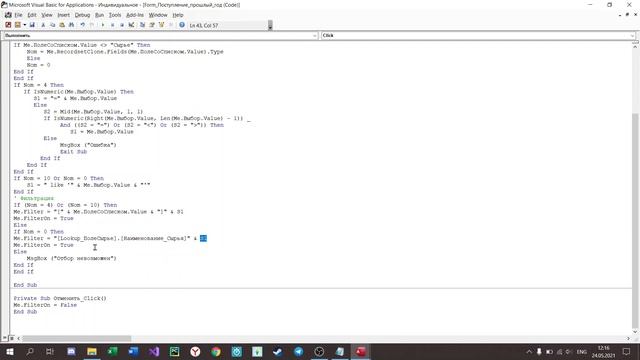Click the 'Nom = 0' assignment line
The height and width of the screenshot is (360, 640).
point(38,65)
